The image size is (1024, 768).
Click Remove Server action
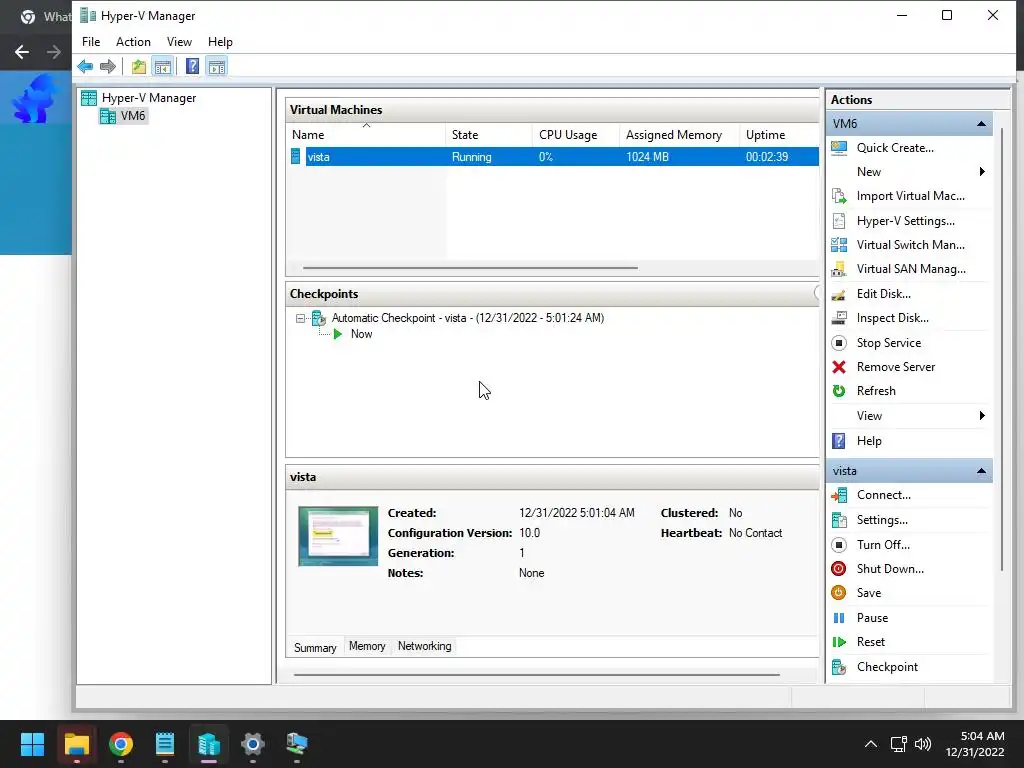pyautogui.click(x=895, y=367)
